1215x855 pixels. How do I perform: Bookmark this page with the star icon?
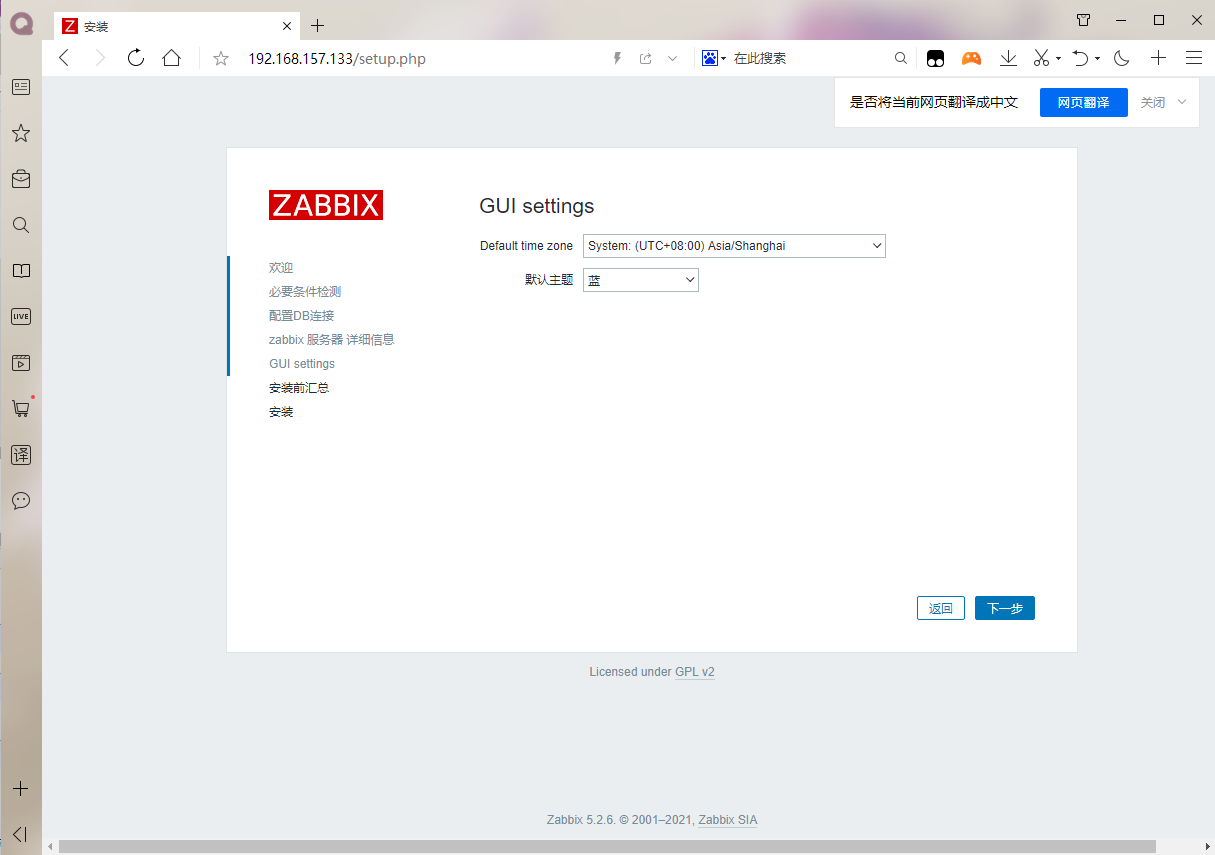click(221, 59)
